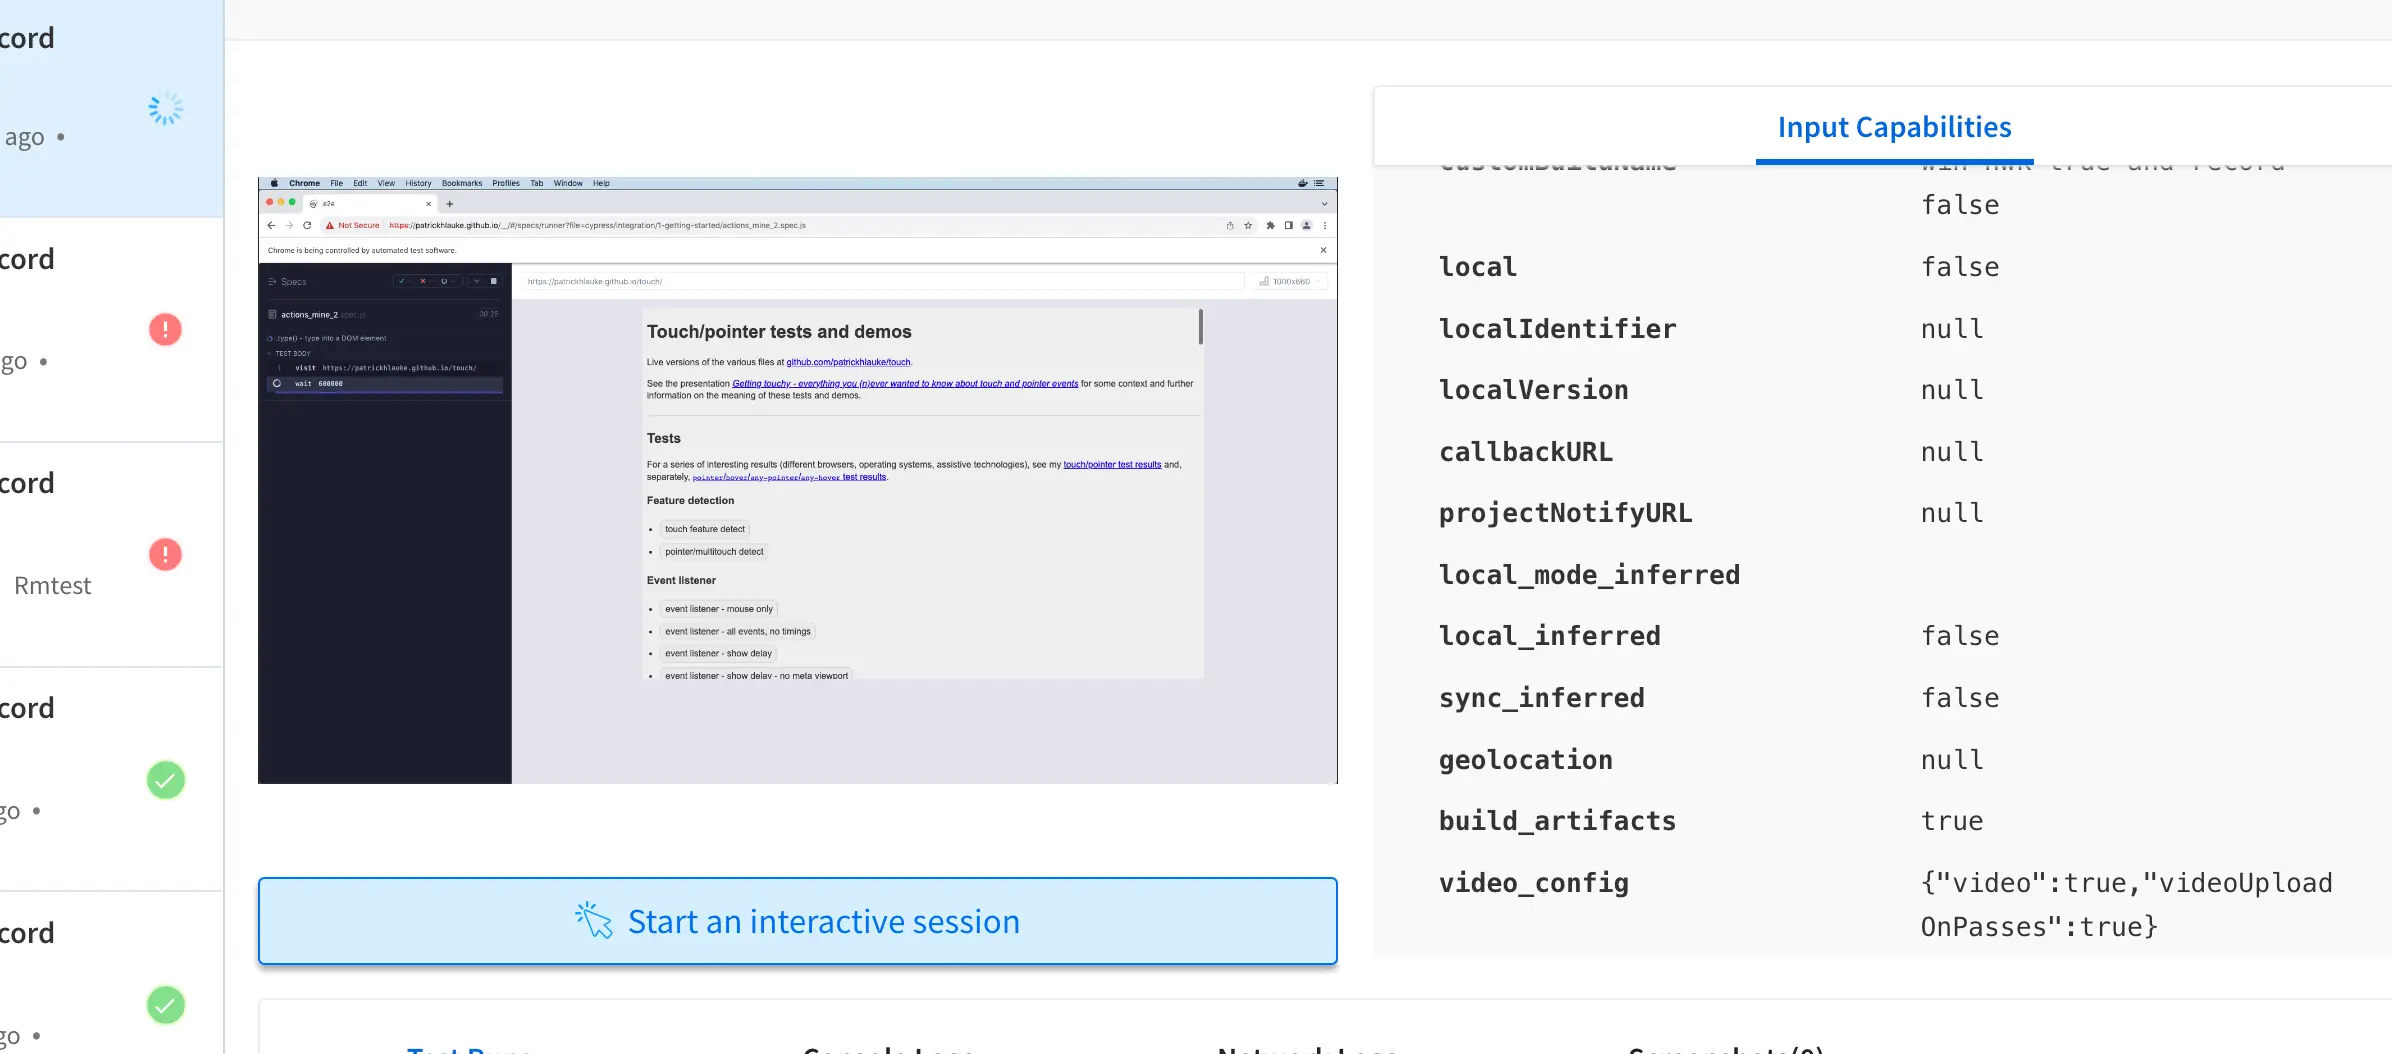
Task: Reload the page in Chrome
Action: pyautogui.click(x=307, y=225)
